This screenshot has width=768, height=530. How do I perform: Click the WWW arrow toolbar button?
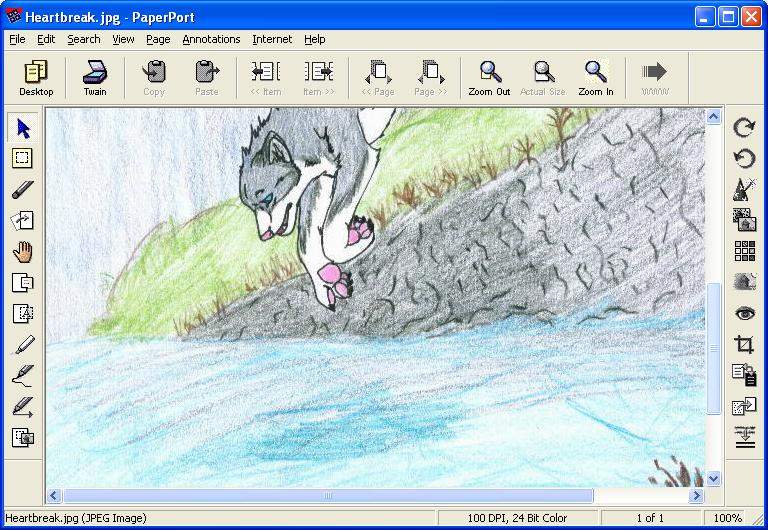point(654,78)
